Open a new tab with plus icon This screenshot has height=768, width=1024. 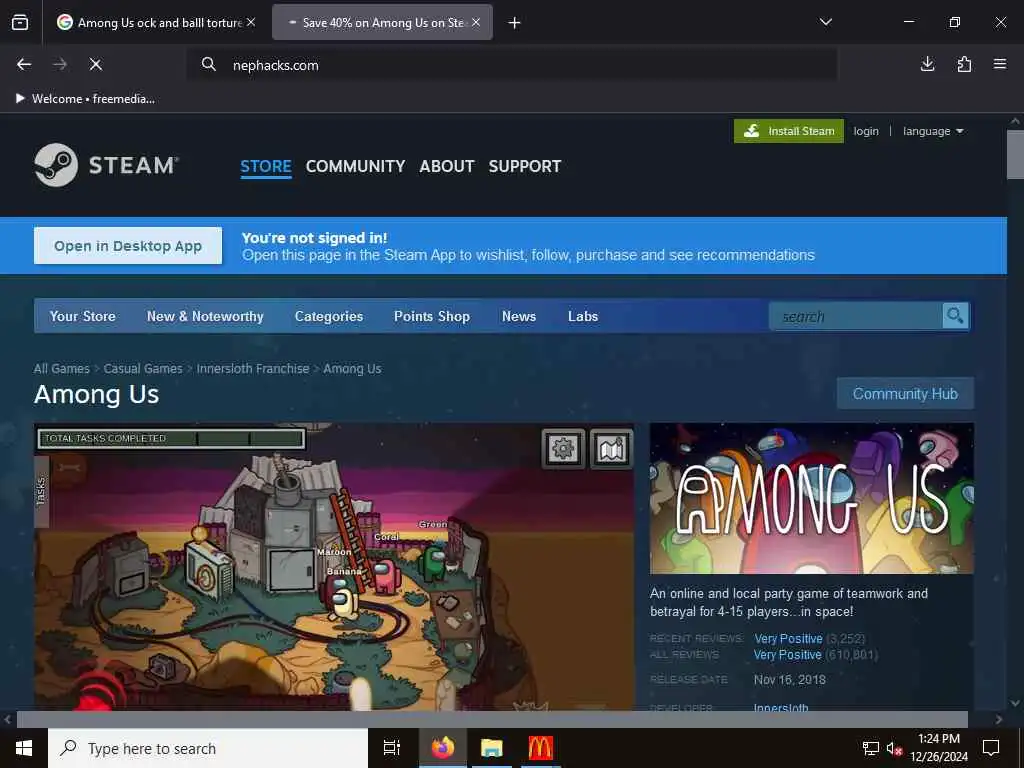pos(515,23)
